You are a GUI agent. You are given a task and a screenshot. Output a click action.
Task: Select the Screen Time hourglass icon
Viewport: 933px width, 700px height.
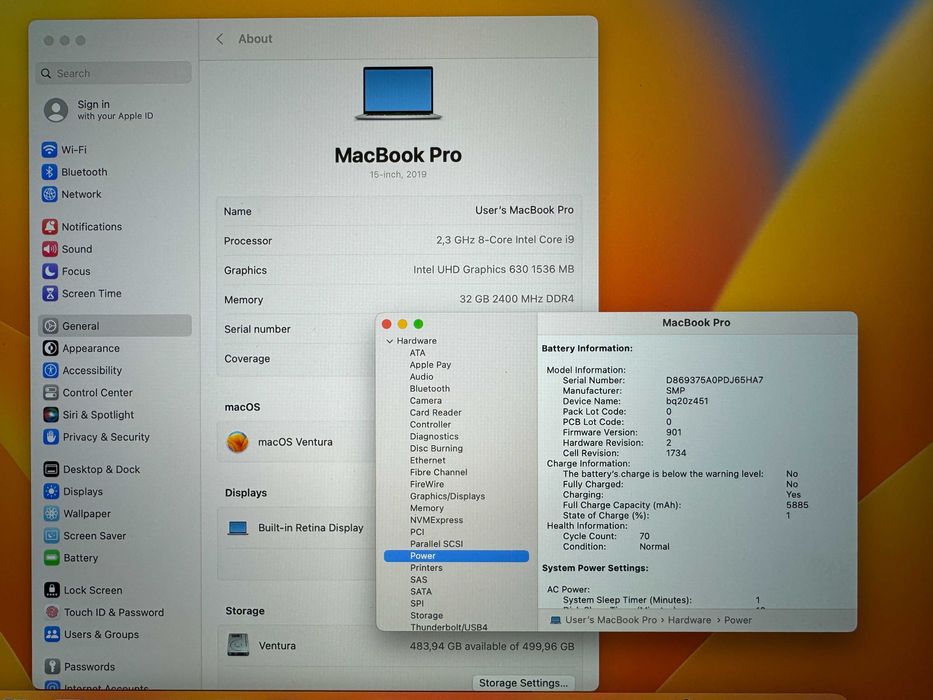[x=50, y=293]
